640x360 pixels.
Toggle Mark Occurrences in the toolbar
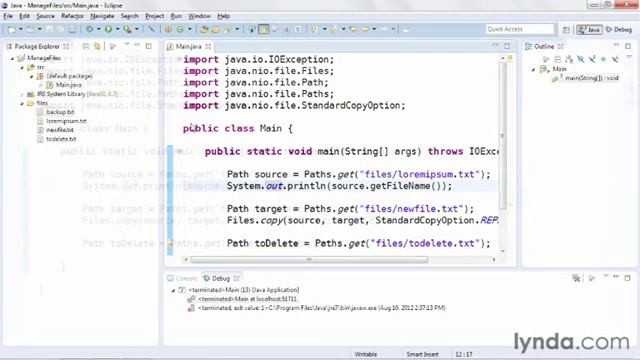[x=264, y=29]
